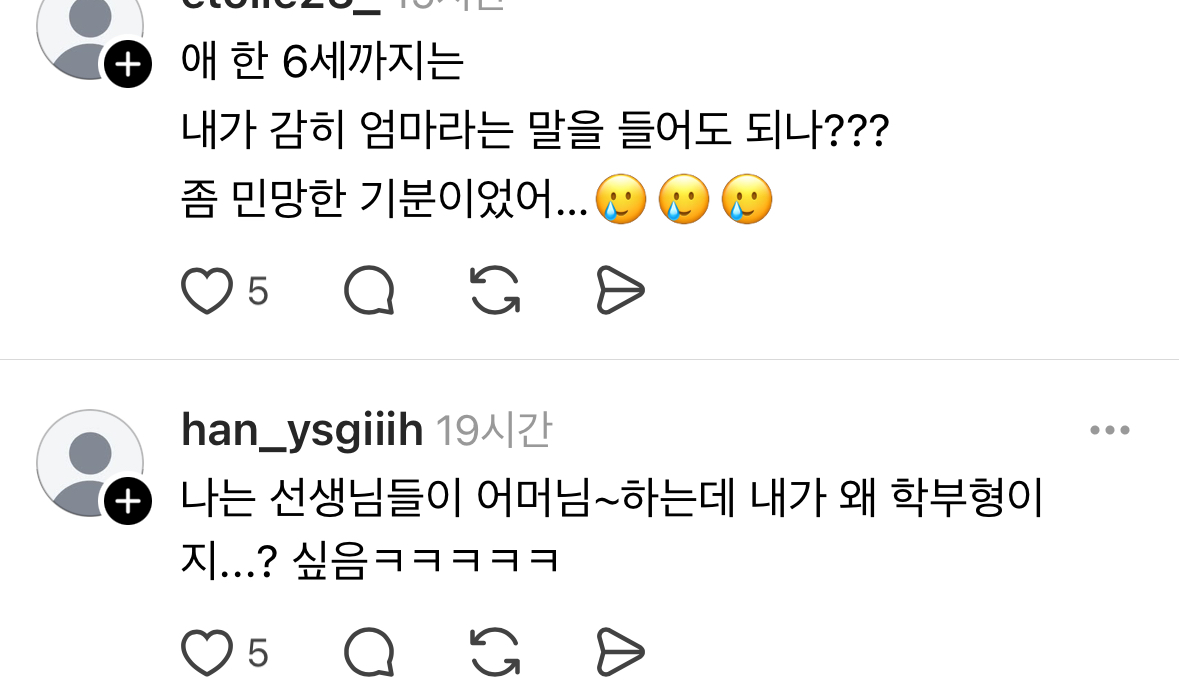
Task: Follow han_ysgiiih using the plus badge
Action: coord(128,501)
